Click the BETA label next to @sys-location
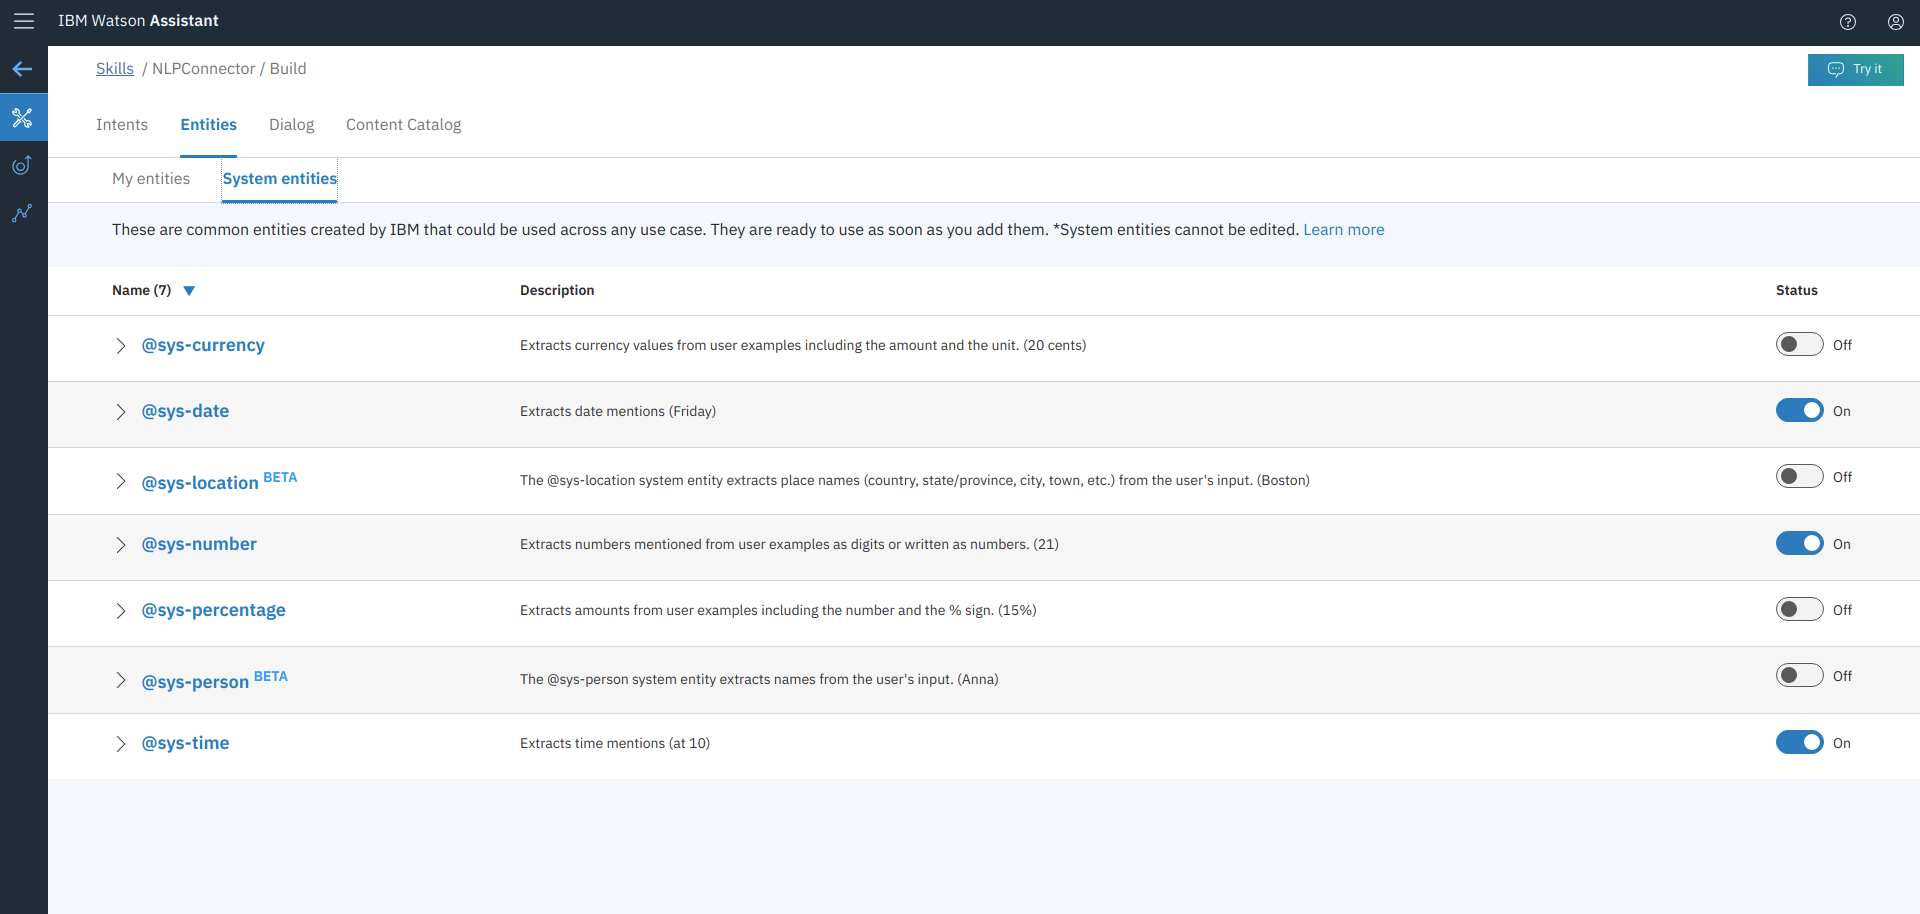This screenshot has width=1920, height=914. point(280,477)
